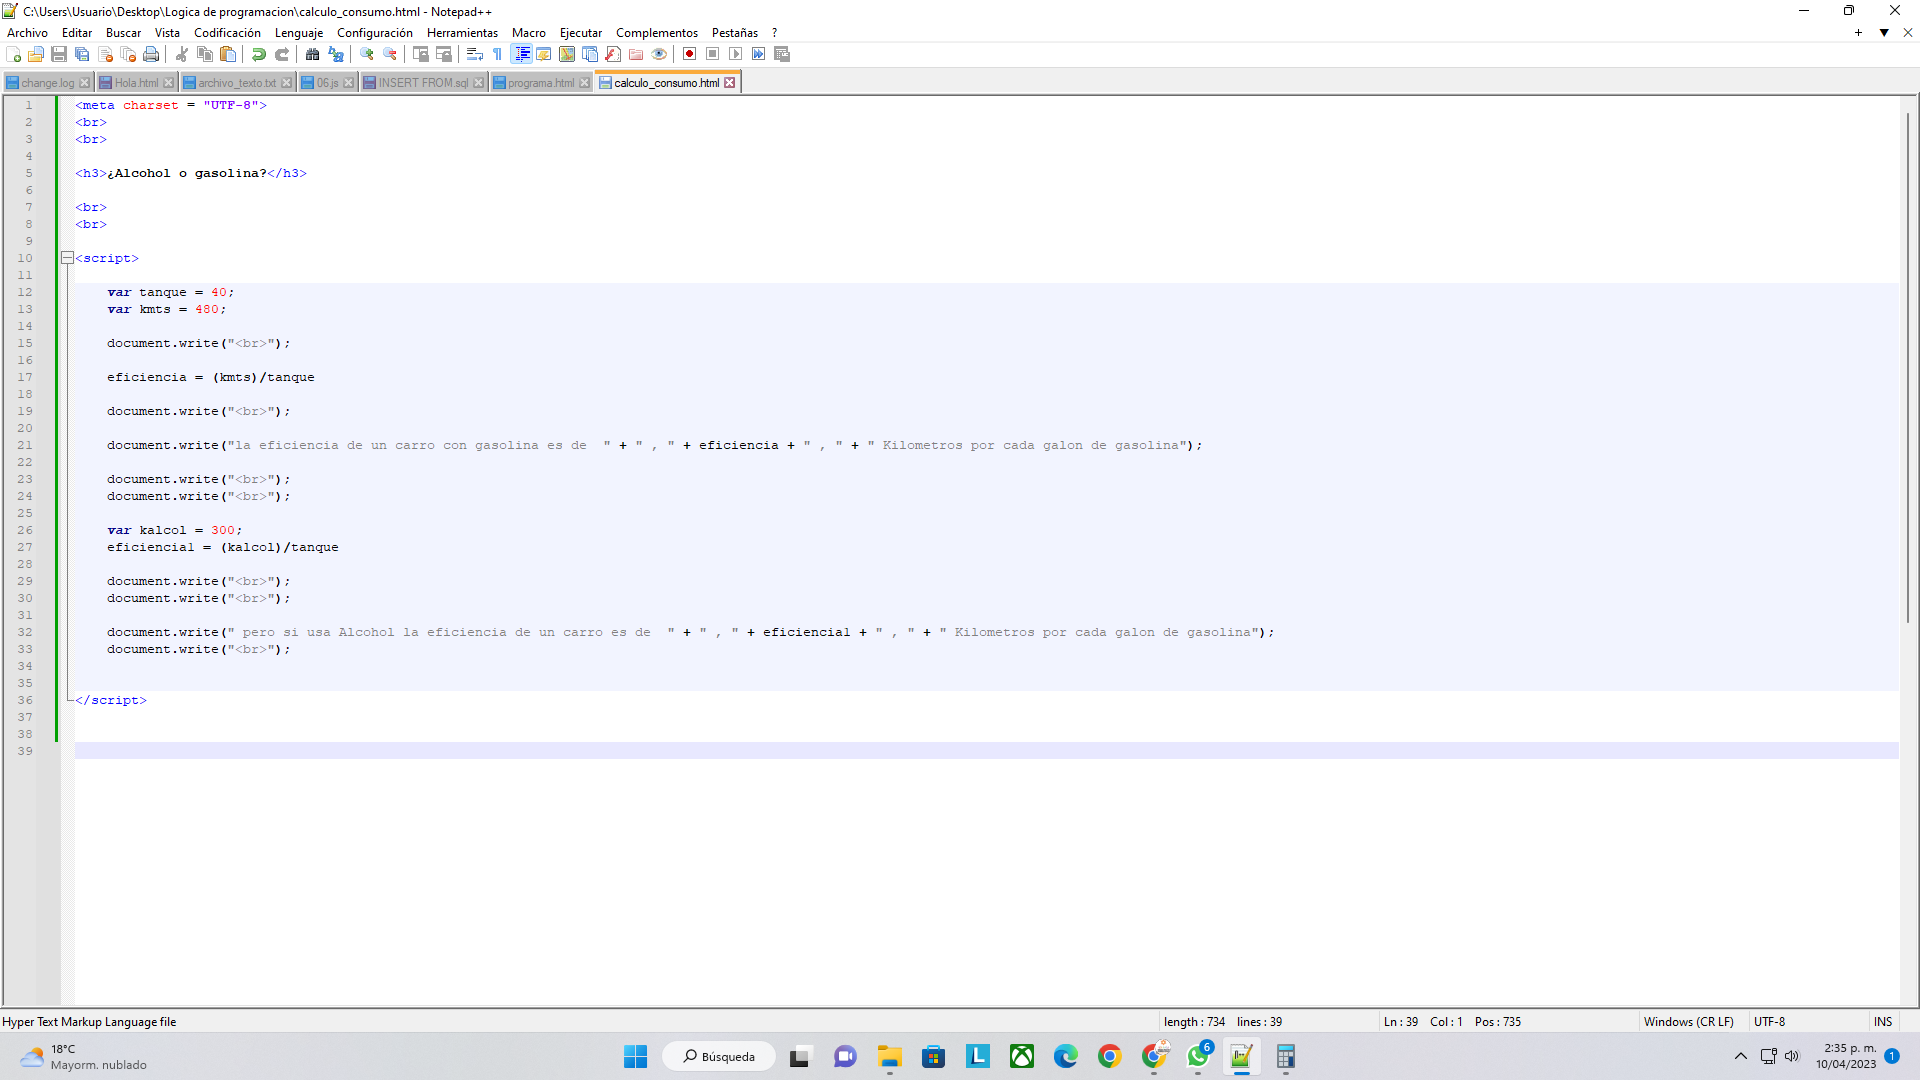
Task: Click the INS indicator in status bar
Action: [1883, 1022]
